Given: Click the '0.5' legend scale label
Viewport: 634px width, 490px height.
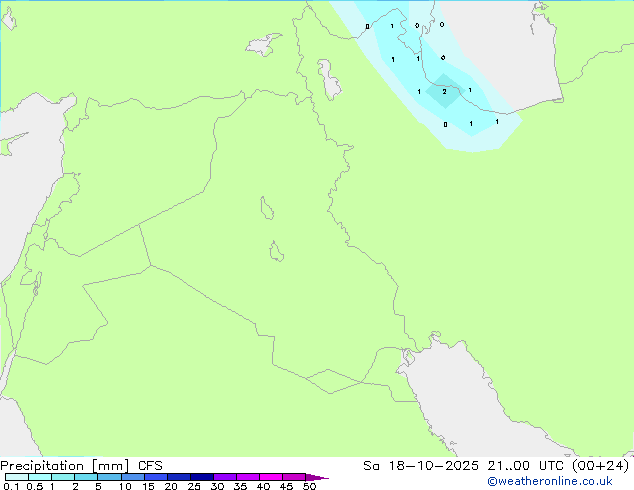Looking at the screenshot, I should click(35, 486).
